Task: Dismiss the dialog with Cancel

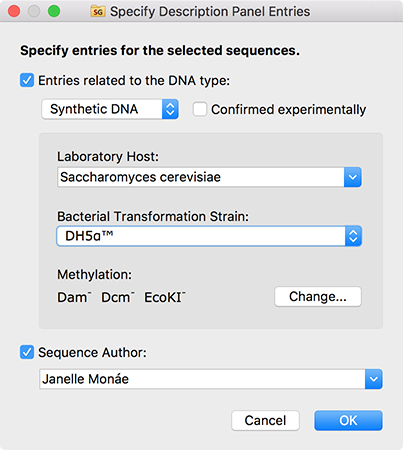Action: (265, 420)
